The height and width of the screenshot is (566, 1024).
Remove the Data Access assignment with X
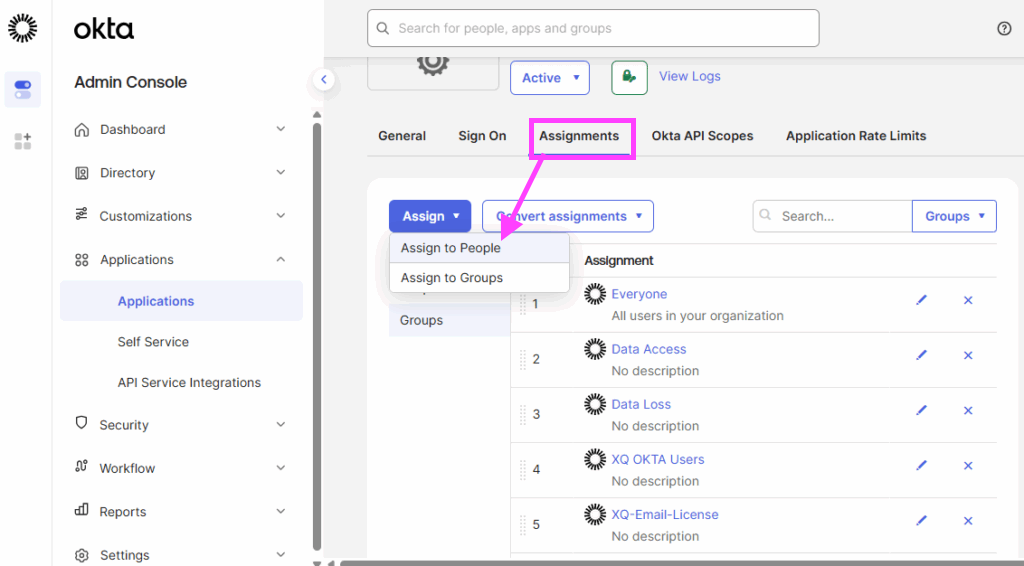(x=967, y=355)
